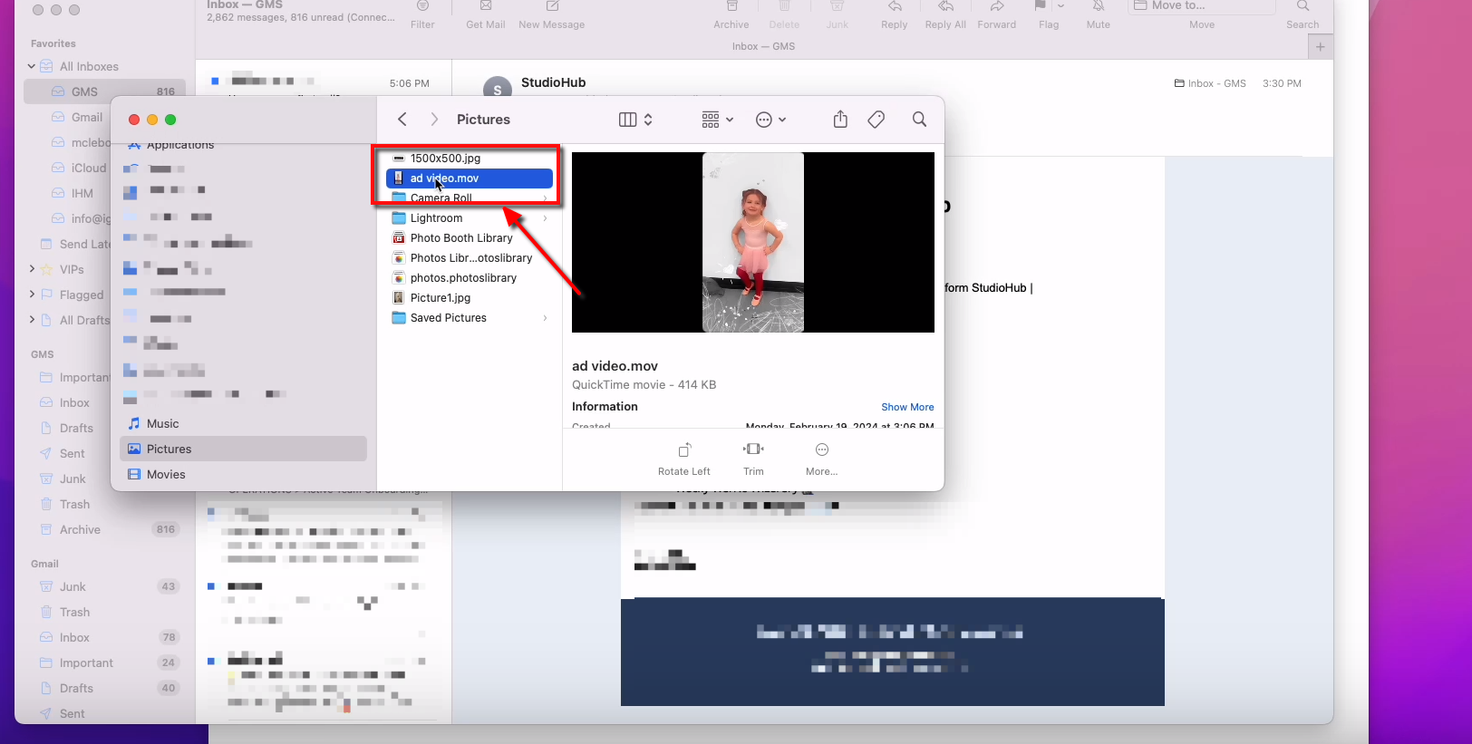Viewport: 1472px width, 744px height.
Task: Compose with the New Message icon
Action: [551, 6]
